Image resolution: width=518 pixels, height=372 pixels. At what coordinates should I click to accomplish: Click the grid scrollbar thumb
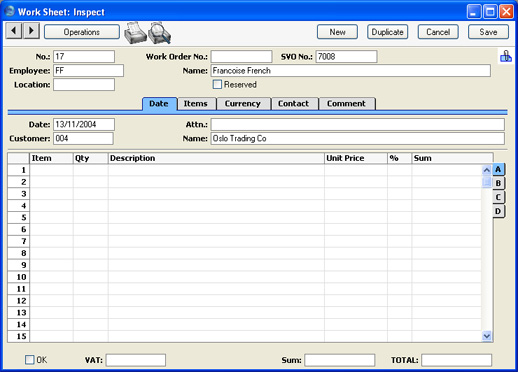tap(486, 182)
